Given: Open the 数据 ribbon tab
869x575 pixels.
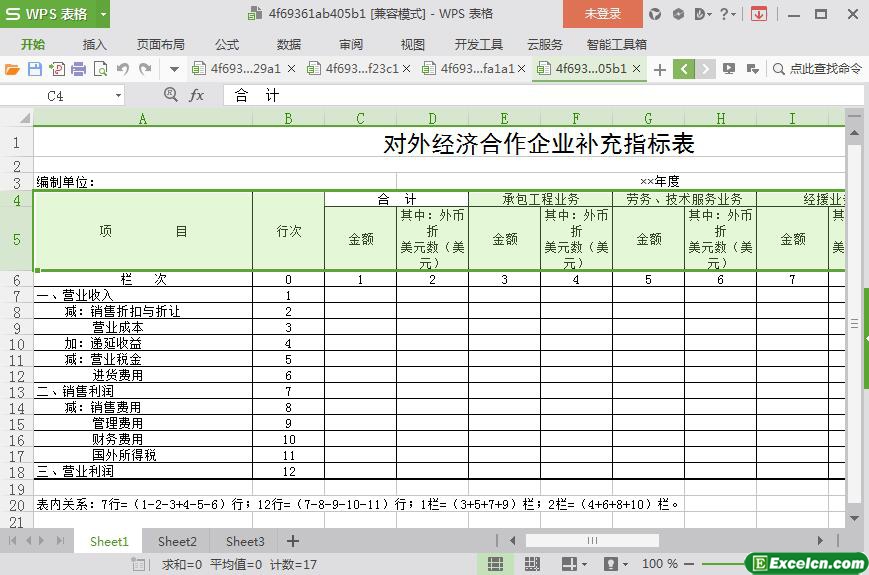Looking at the screenshot, I should (289, 45).
